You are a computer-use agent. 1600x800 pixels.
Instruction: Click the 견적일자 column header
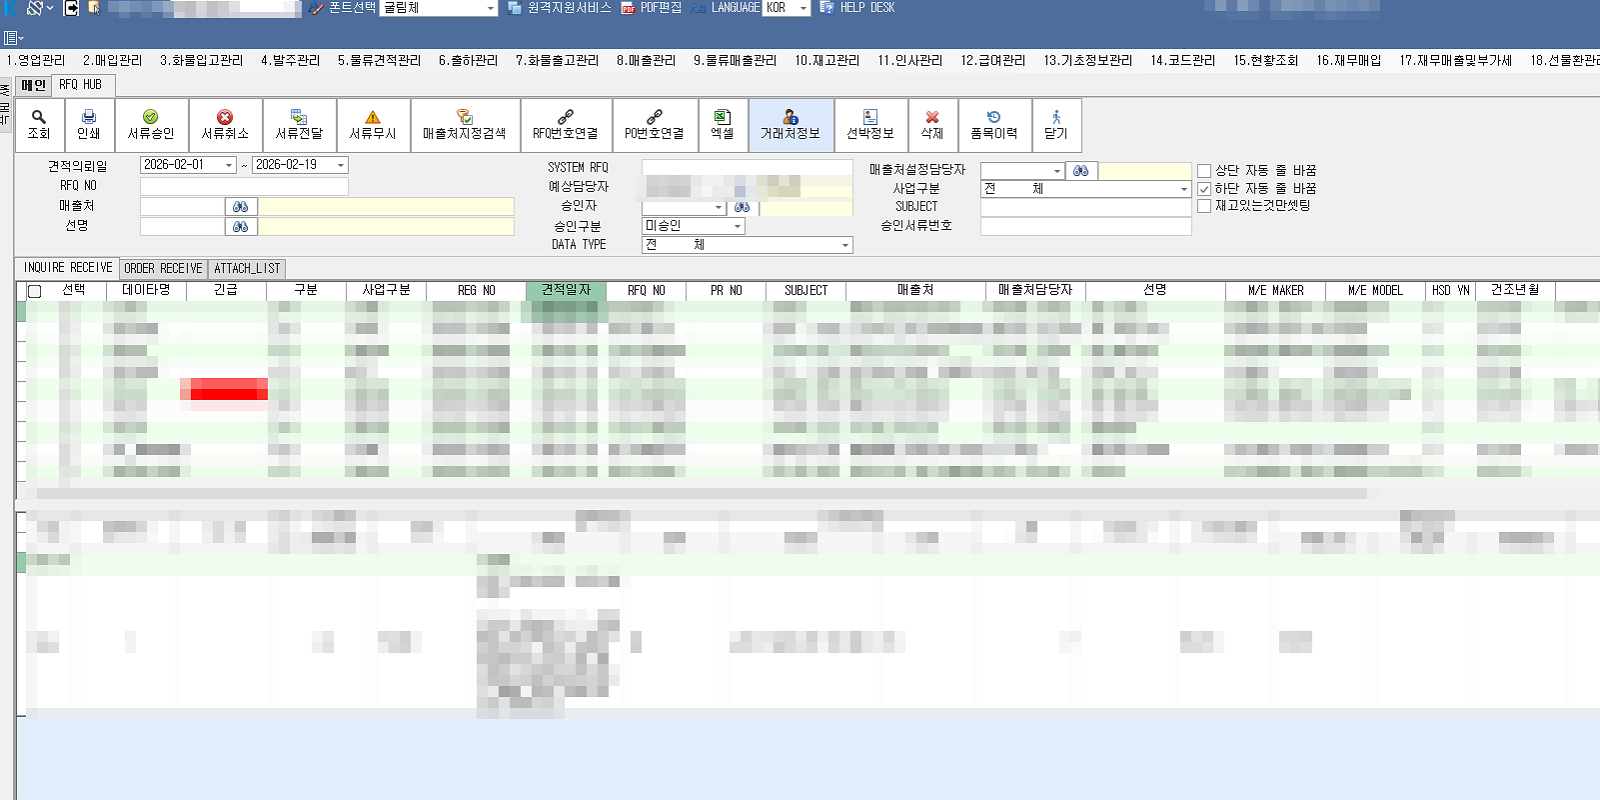[566, 290]
